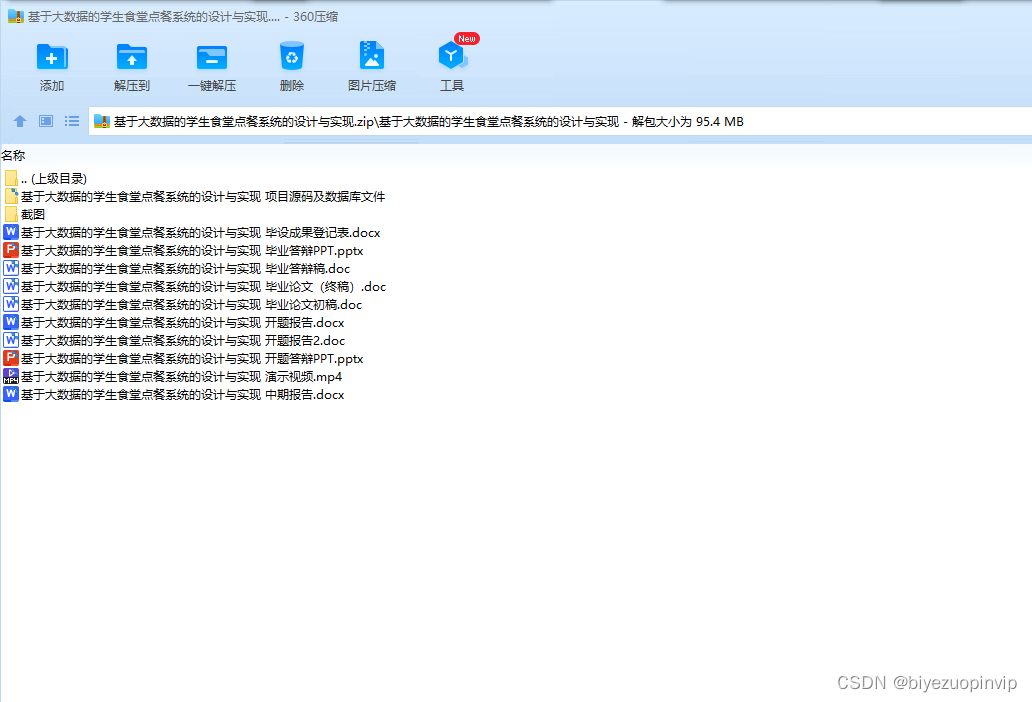Click the MP4 video icon of 演示视频.mp4
Image resolution: width=1032 pixels, height=702 pixels.
tap(11, 376)
